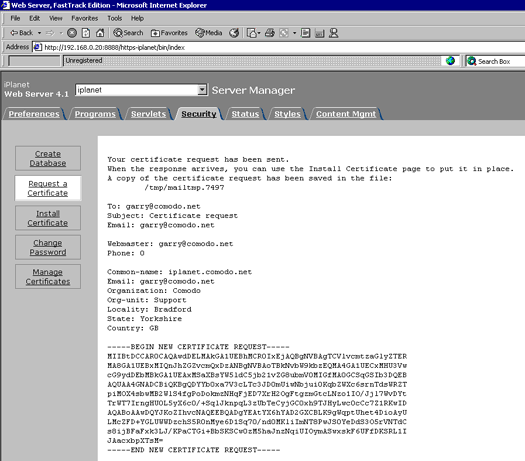The width and height of the screenshot is (525, 461).
Task: Click the Stop loading toolbar icon
Action: [x=72, y=33]
